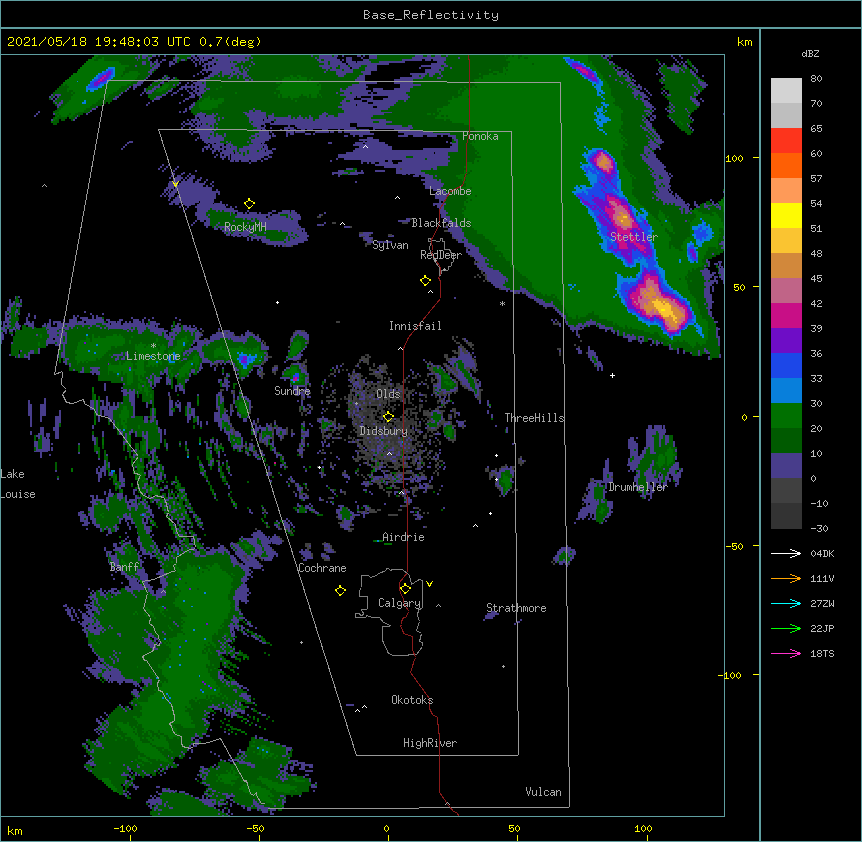Click the 04DK legend label
Viewport: 862px width, 842px height.
(822, 553)
